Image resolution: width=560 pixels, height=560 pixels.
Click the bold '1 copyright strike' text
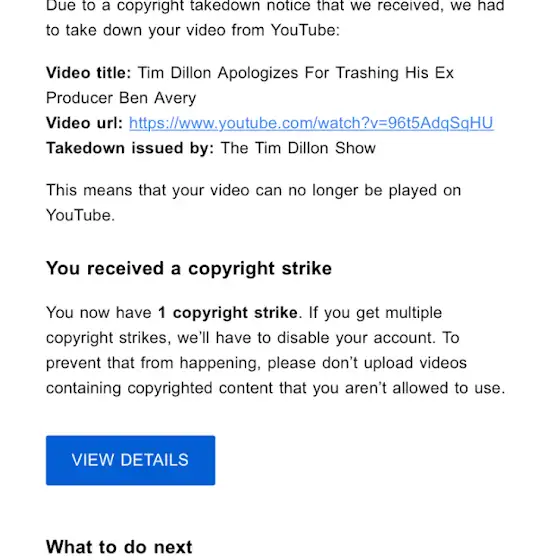coord(228,313)
